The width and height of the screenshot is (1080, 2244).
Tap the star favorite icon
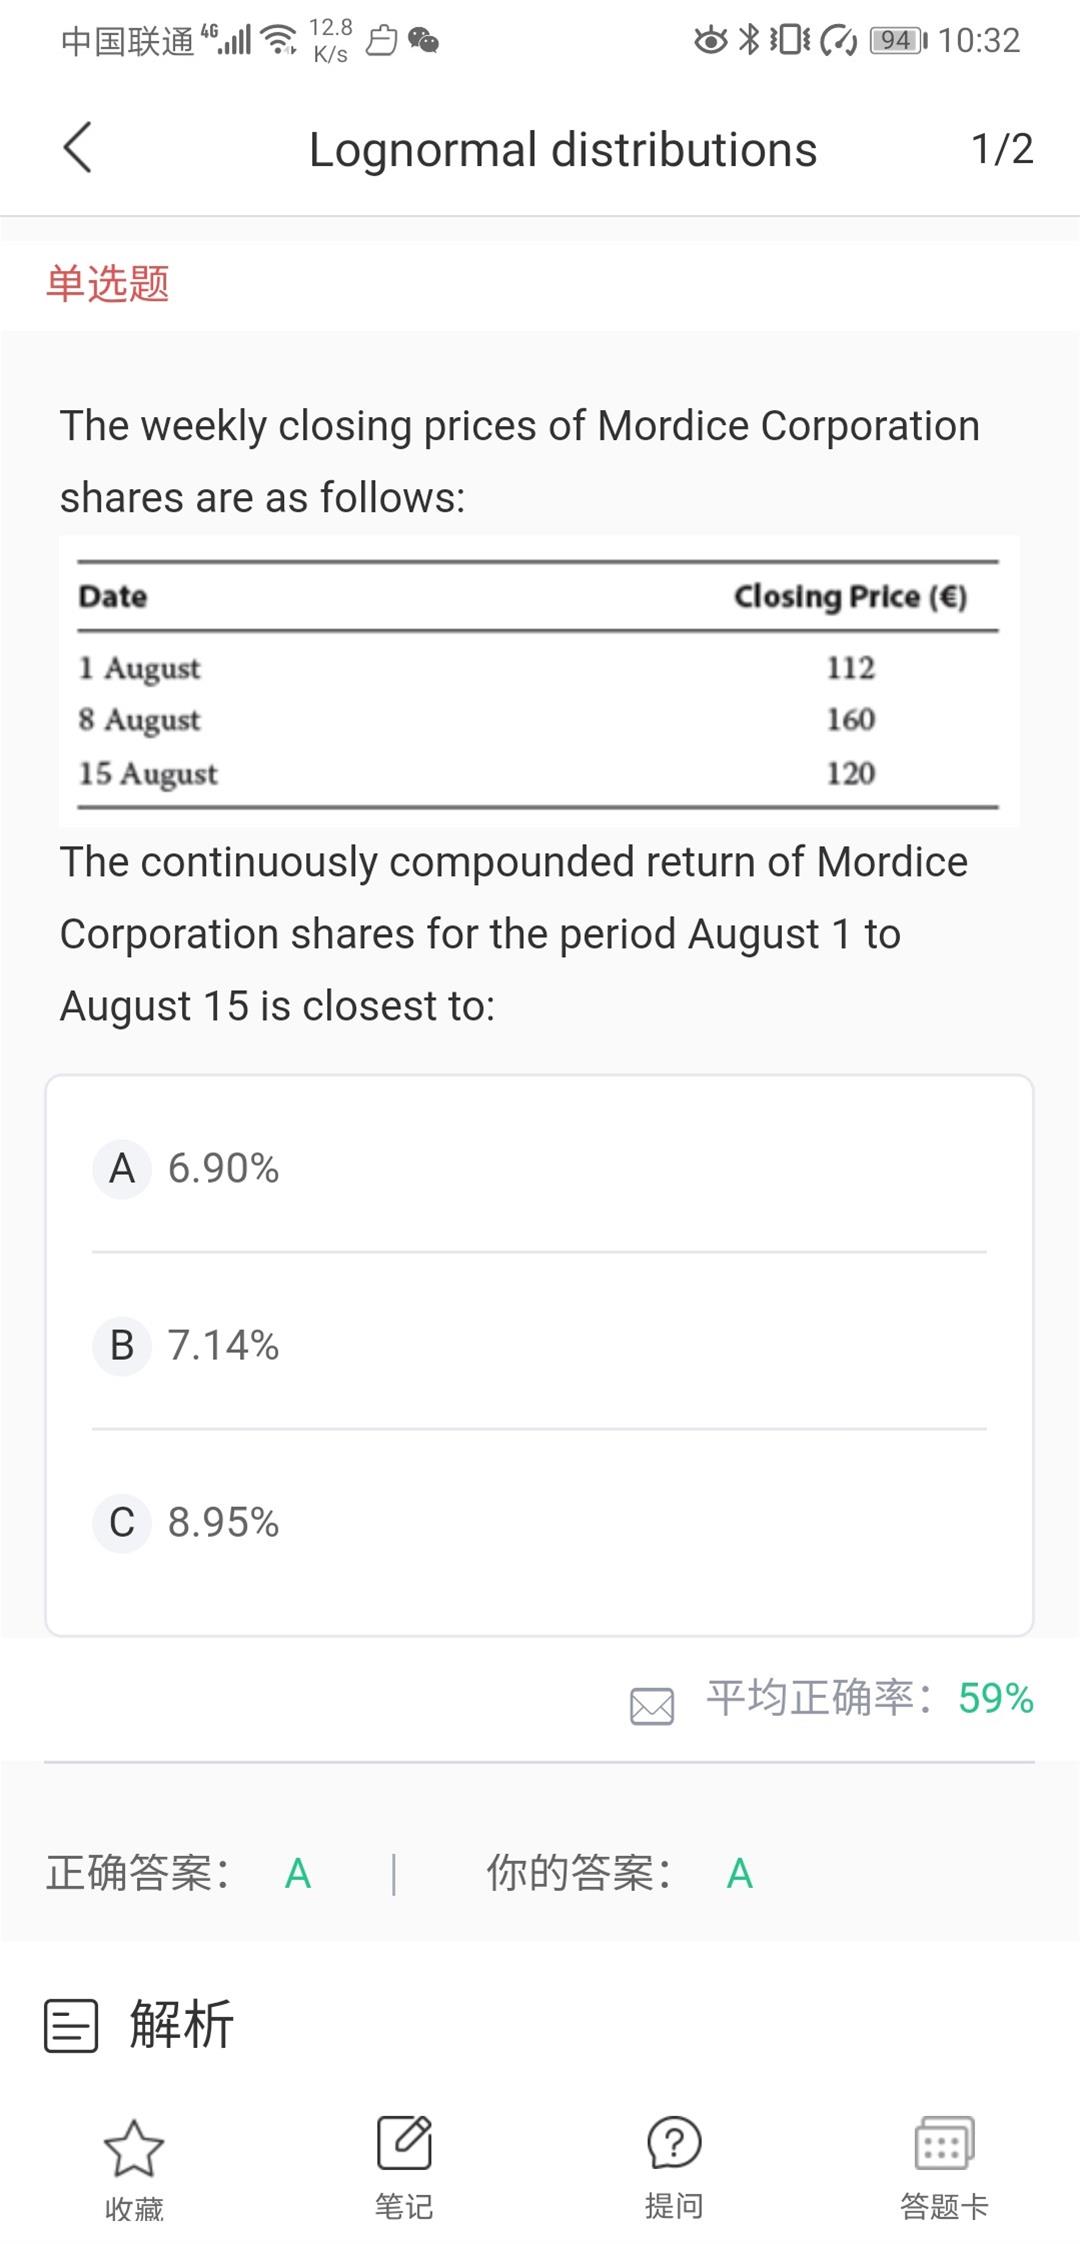(134, 2148)
